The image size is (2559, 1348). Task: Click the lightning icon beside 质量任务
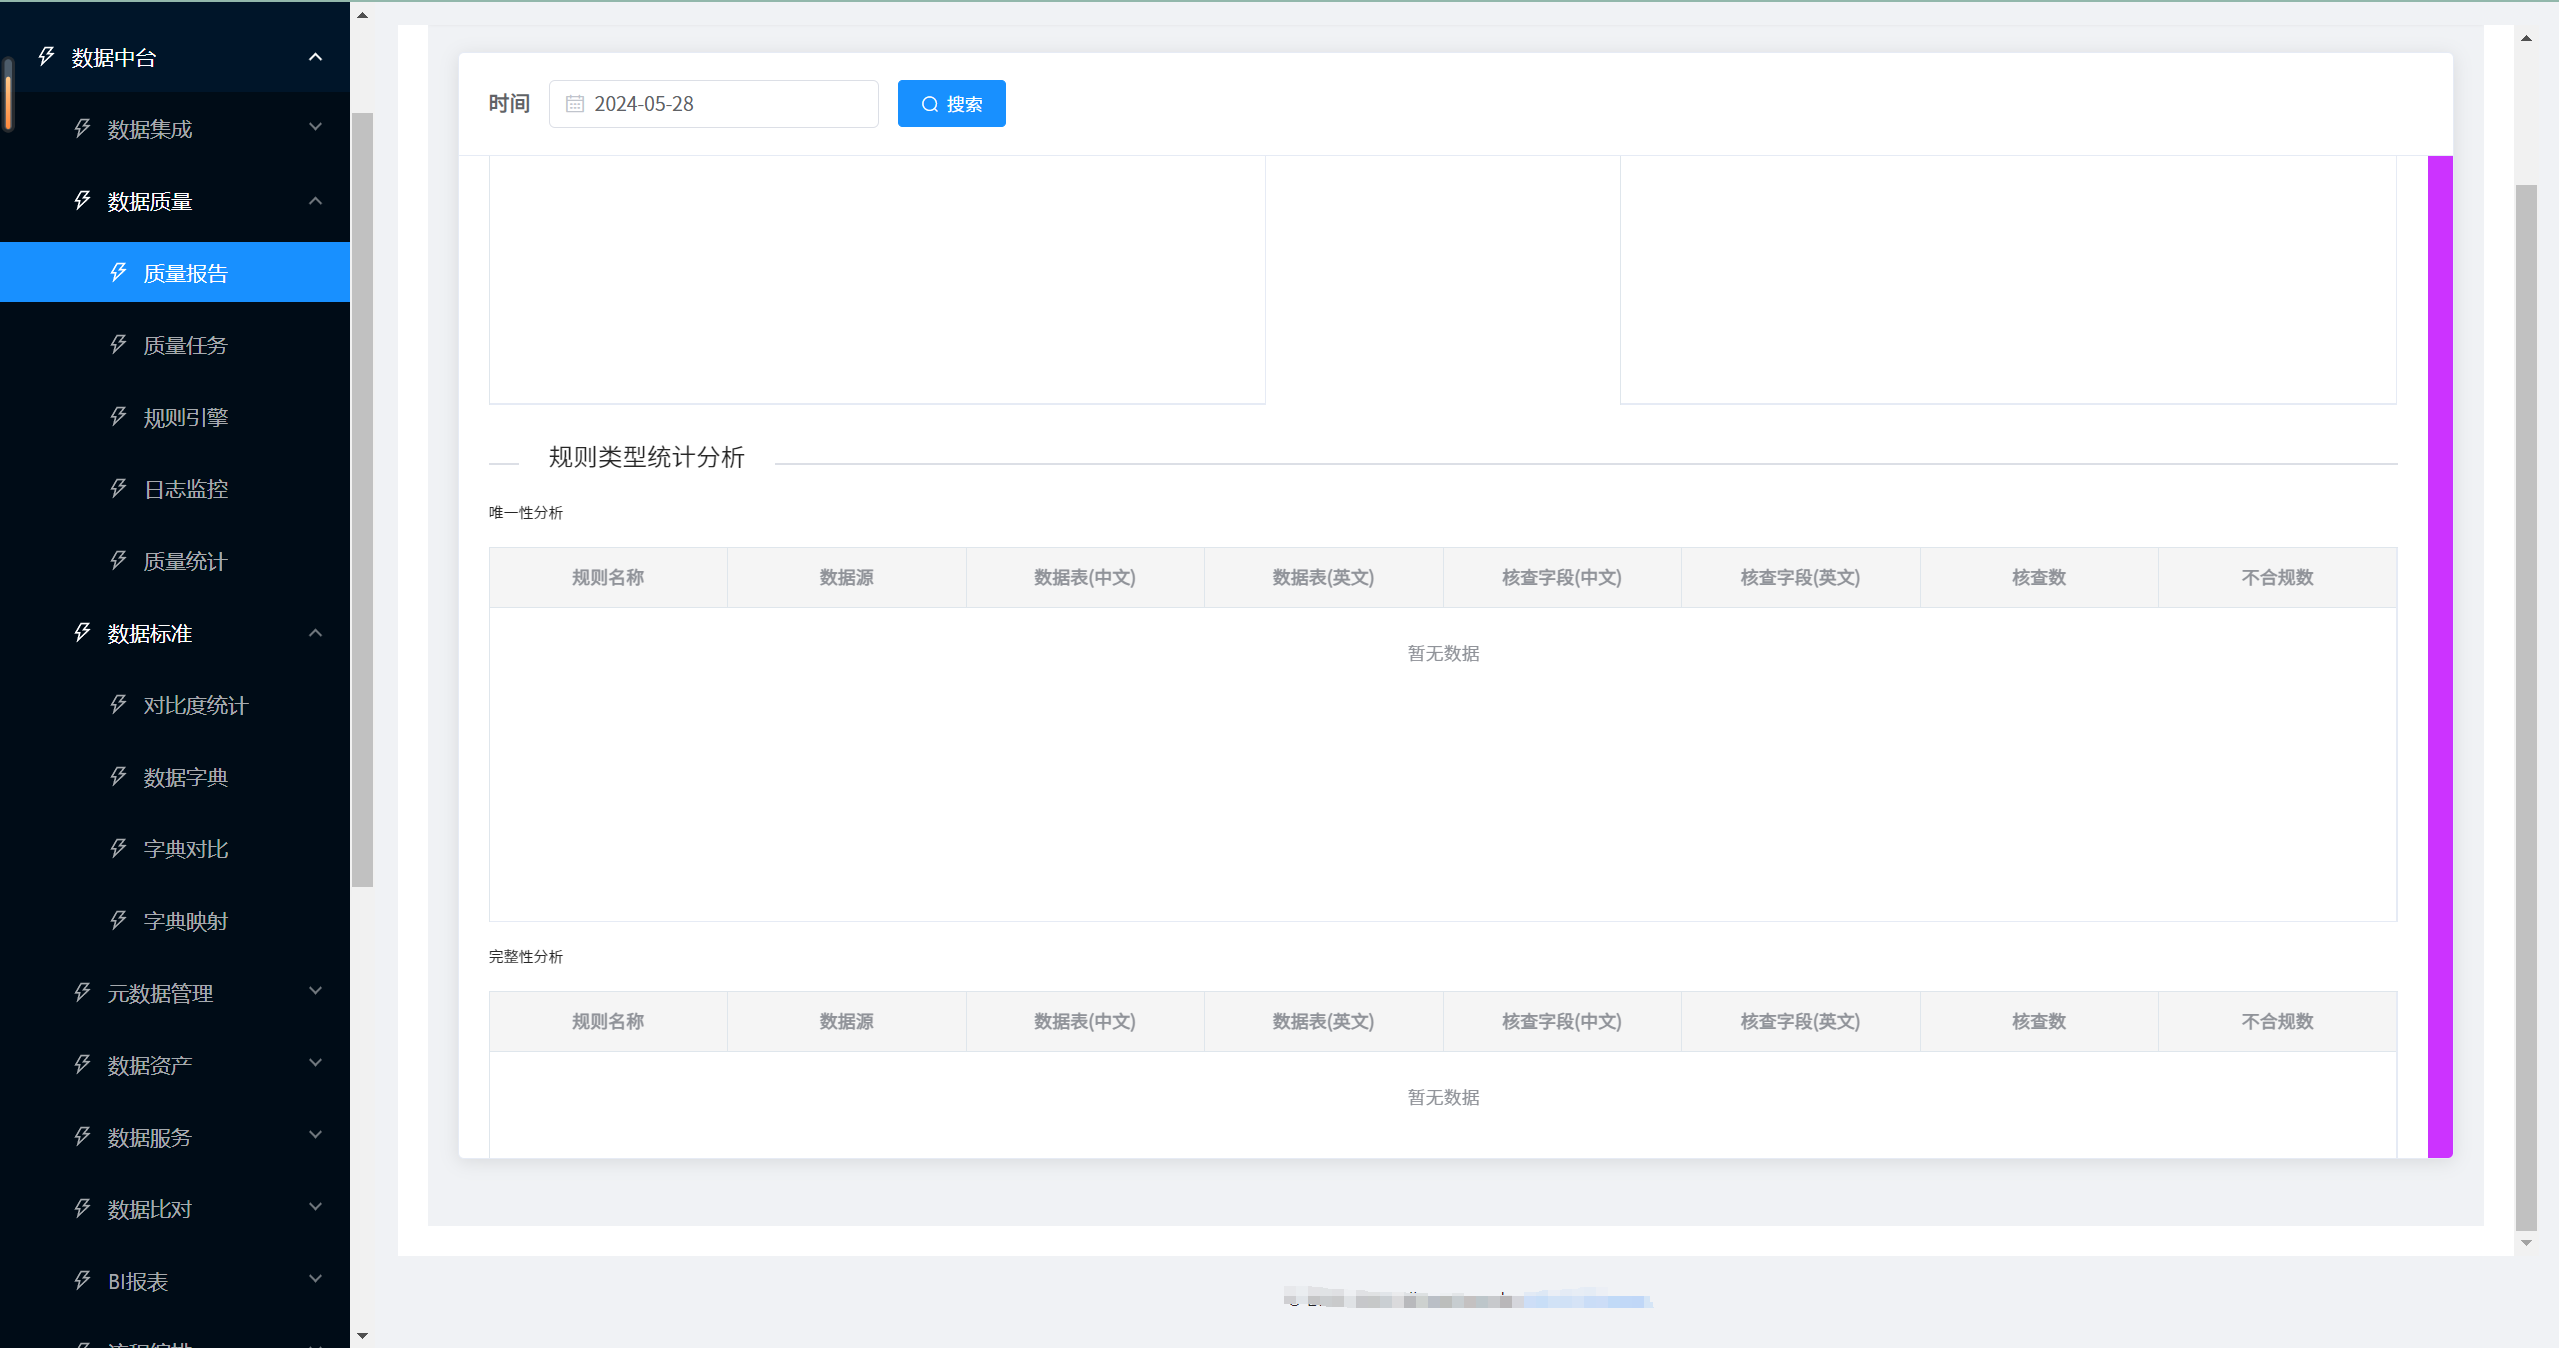118,344
